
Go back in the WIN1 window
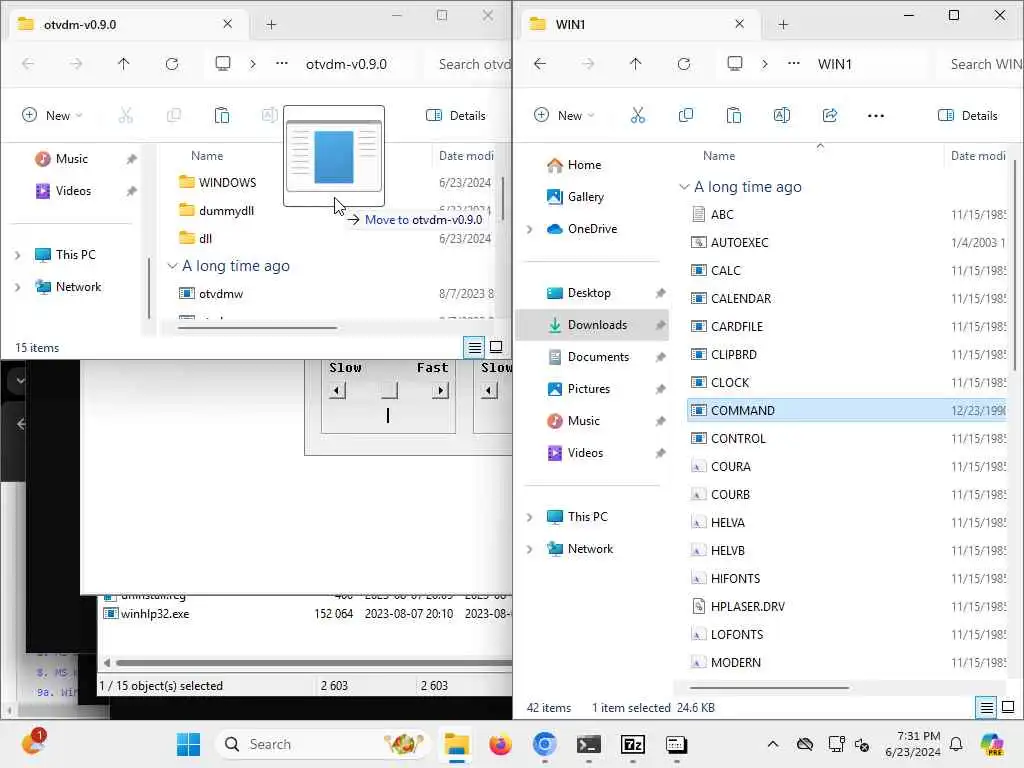tap(539, 64)
